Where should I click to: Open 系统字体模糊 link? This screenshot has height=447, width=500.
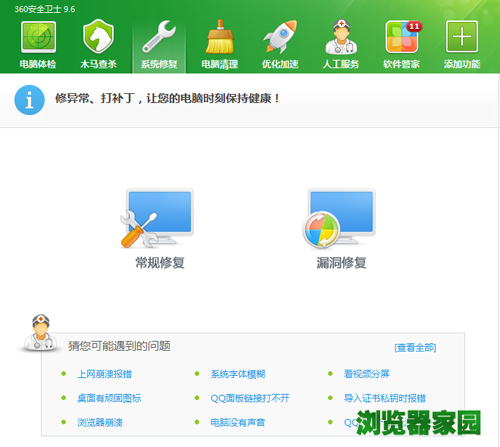[x=238, y=374]
